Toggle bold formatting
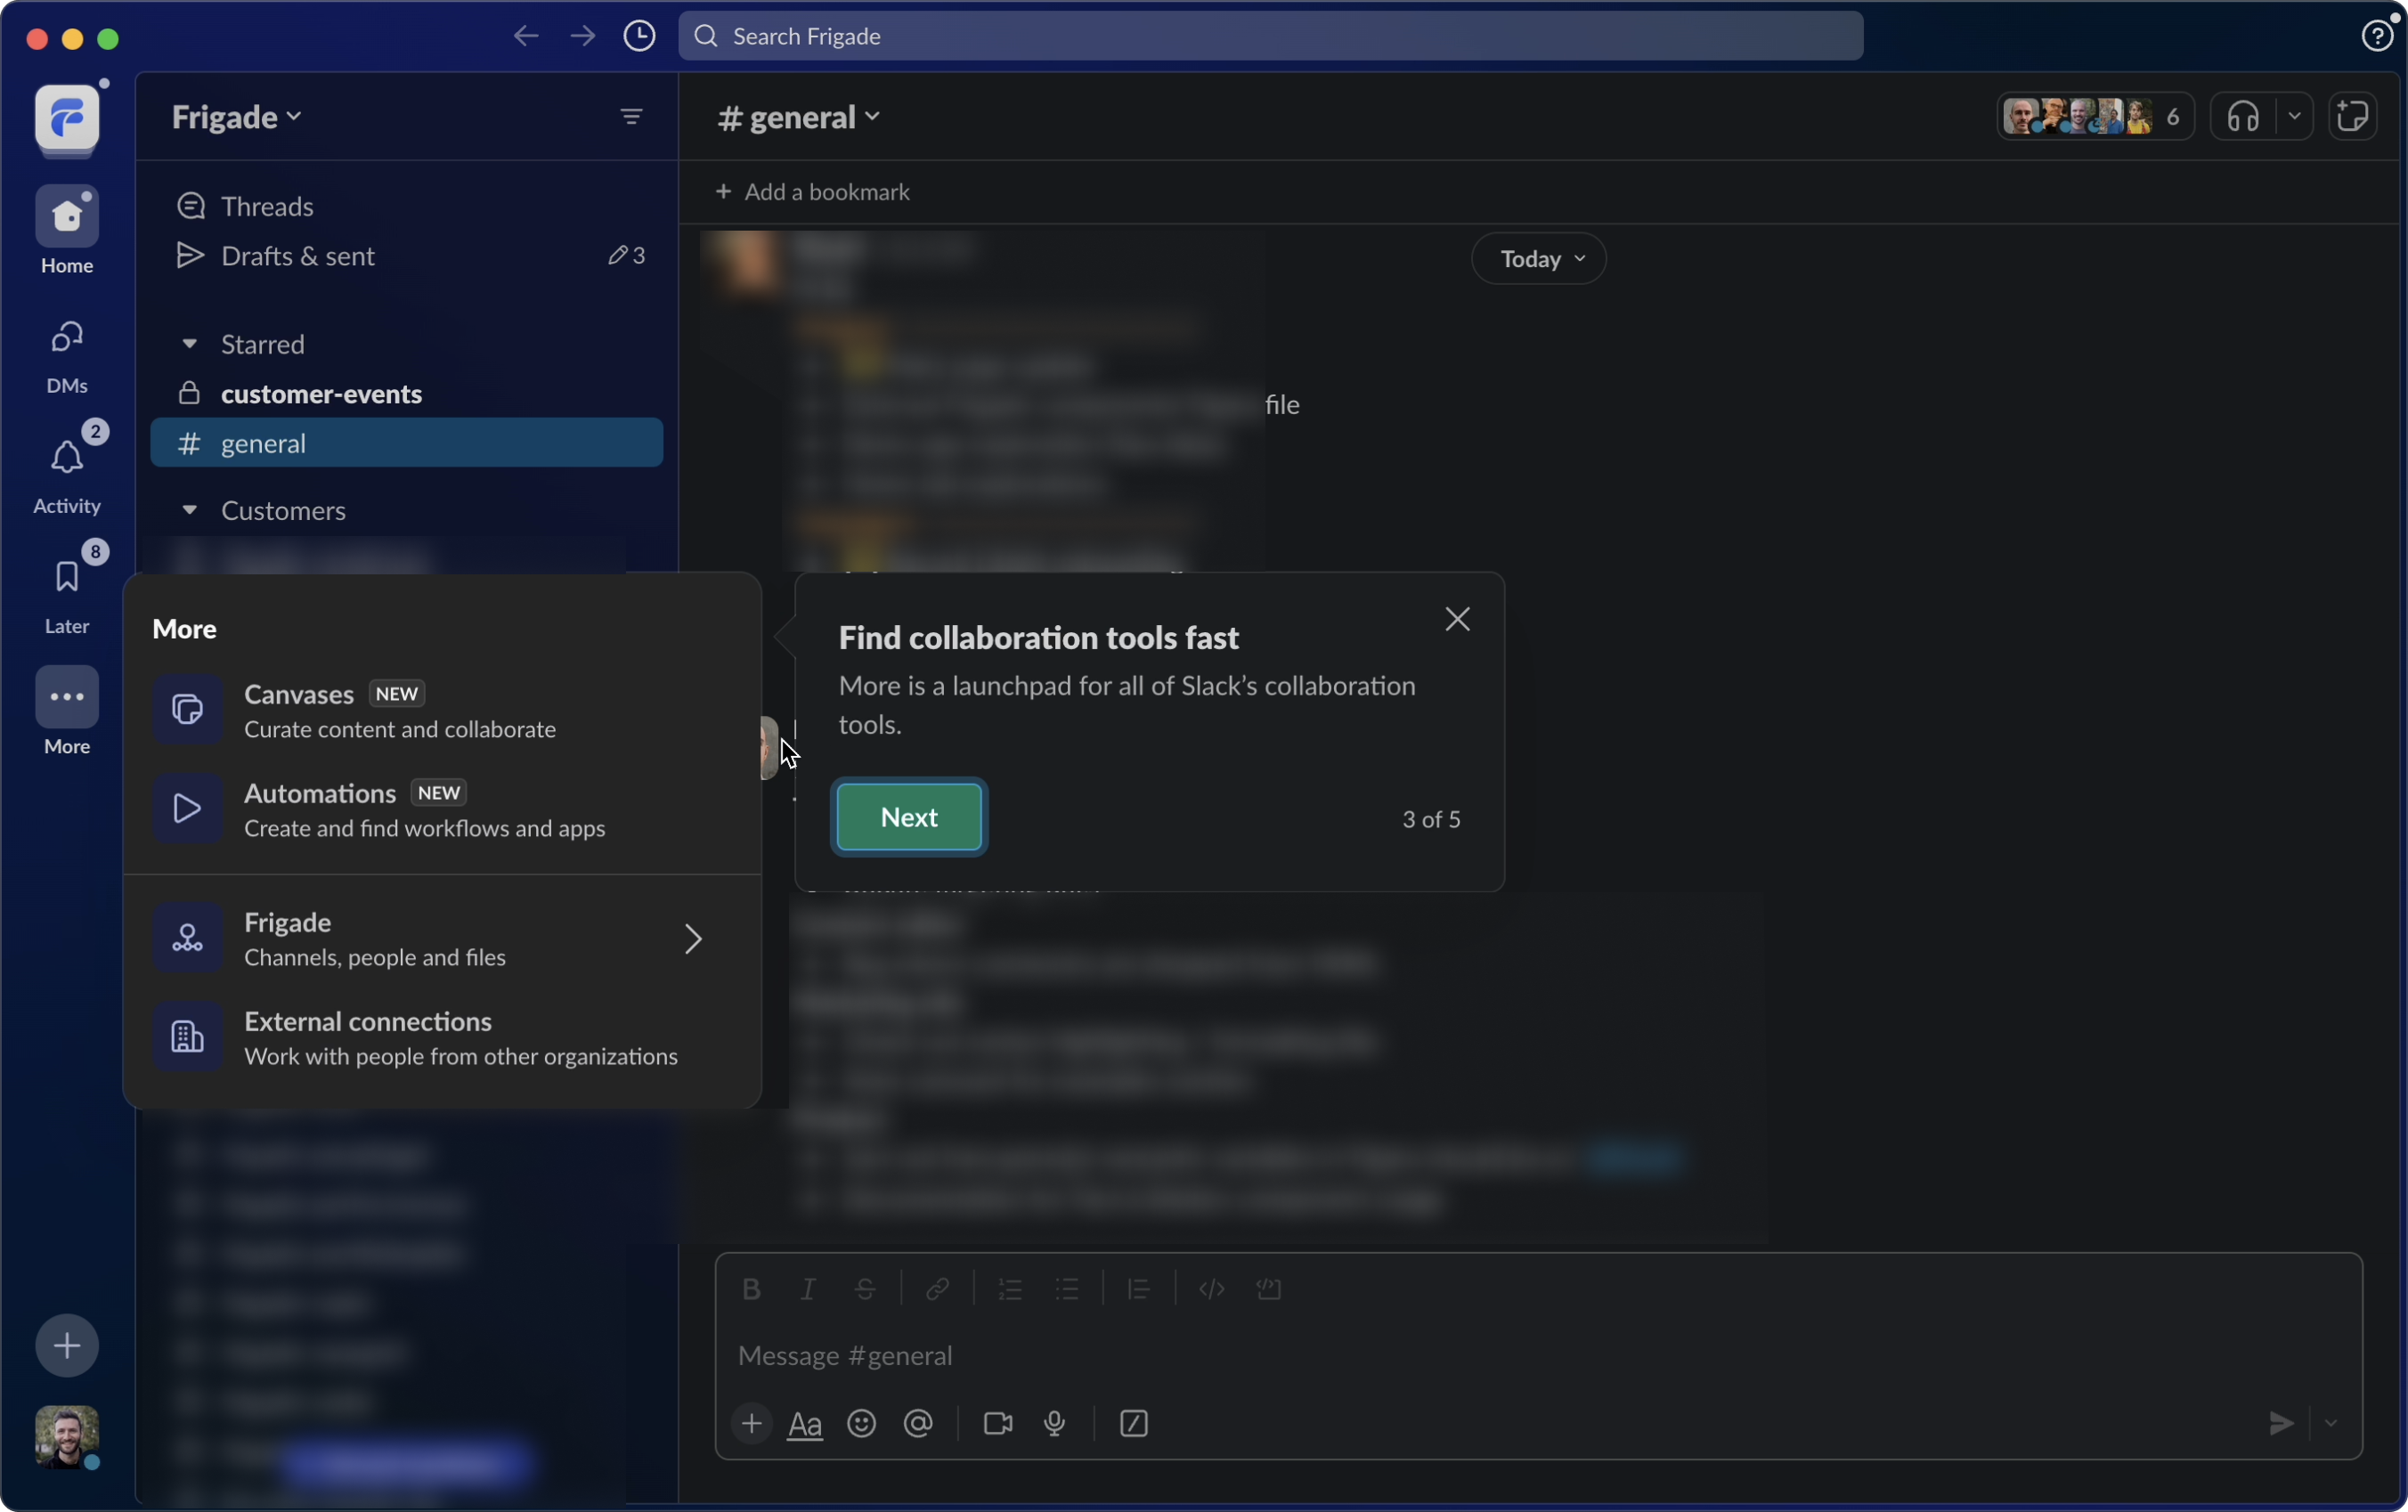The width and height of the screenshot is (2408, 1512). (x=751, y=1289)
